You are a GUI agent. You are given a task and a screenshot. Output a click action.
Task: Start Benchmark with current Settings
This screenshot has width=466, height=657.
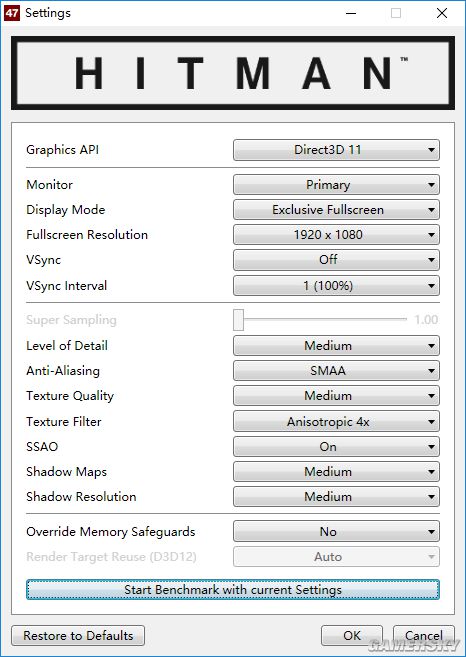pyautogui.click(x=233, y=590)
